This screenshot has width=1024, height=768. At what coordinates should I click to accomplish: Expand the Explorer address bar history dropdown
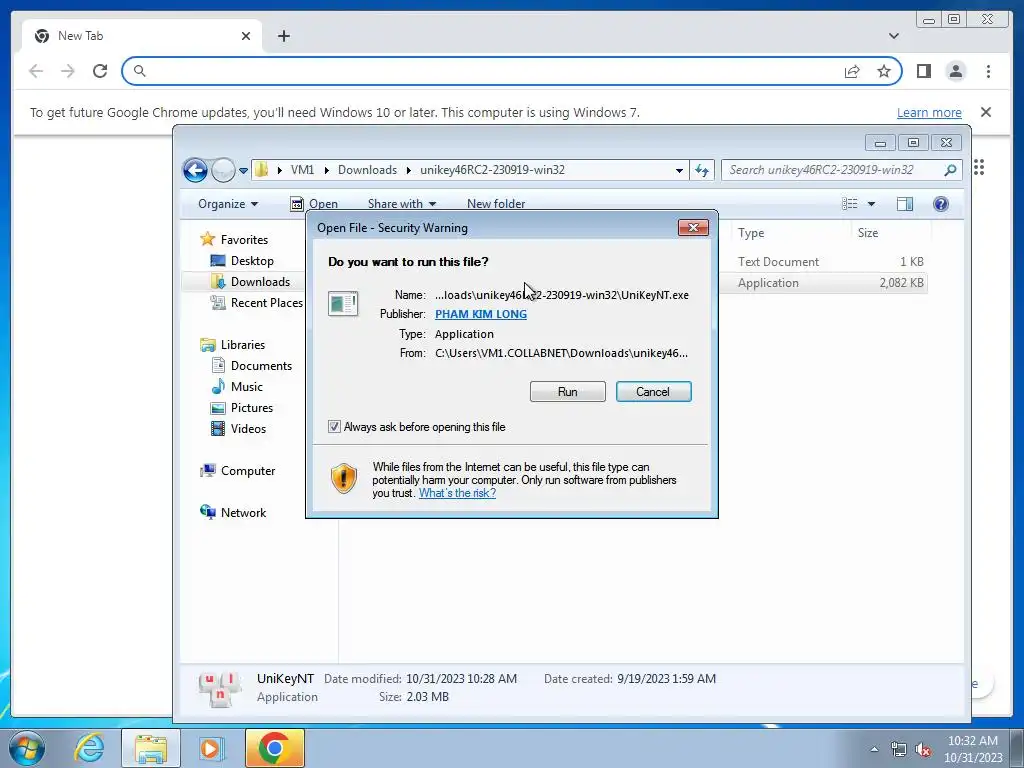(x=679, y=170)
